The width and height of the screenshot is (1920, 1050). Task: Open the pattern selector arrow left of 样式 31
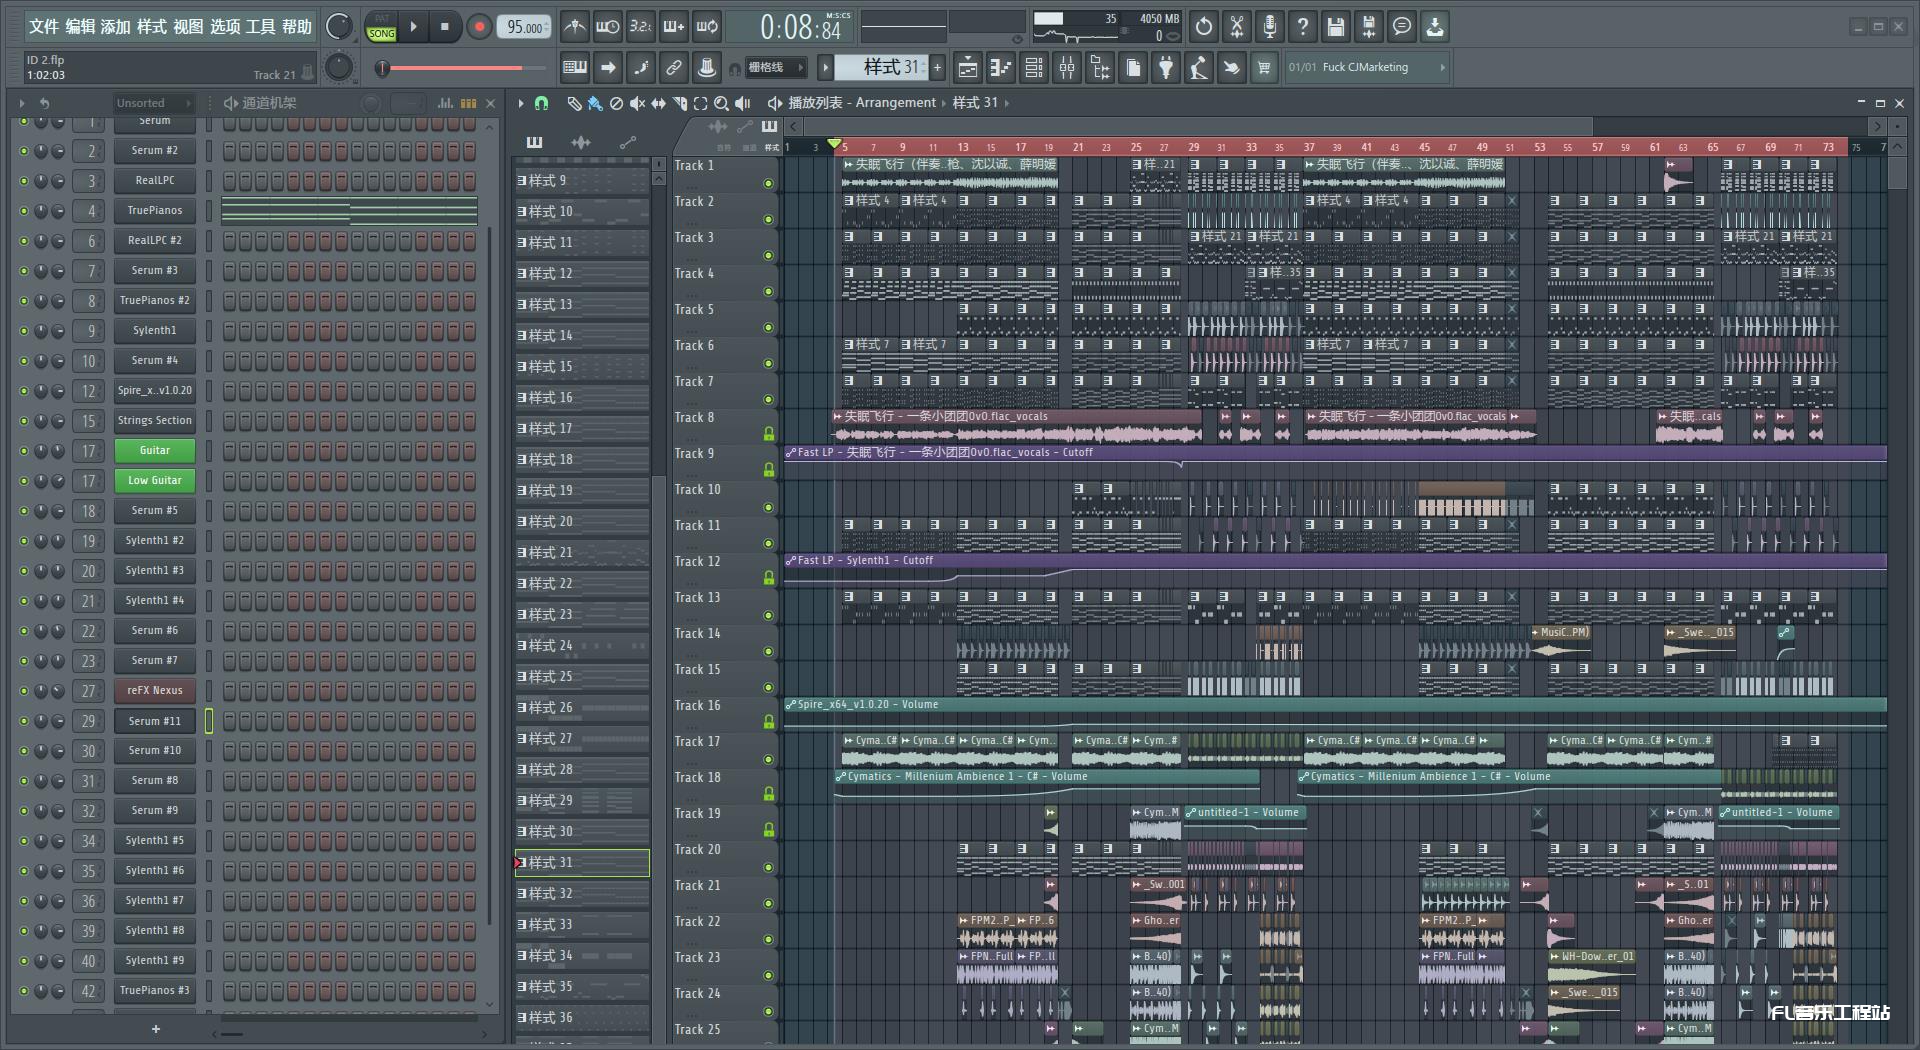pyautogui.click(x=825, y=67)
